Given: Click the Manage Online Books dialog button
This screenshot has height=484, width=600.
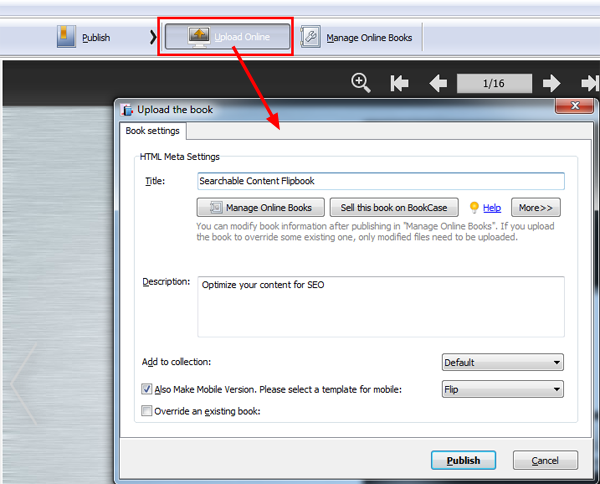Looking at the screenshot, I should [x=261, y=207].
